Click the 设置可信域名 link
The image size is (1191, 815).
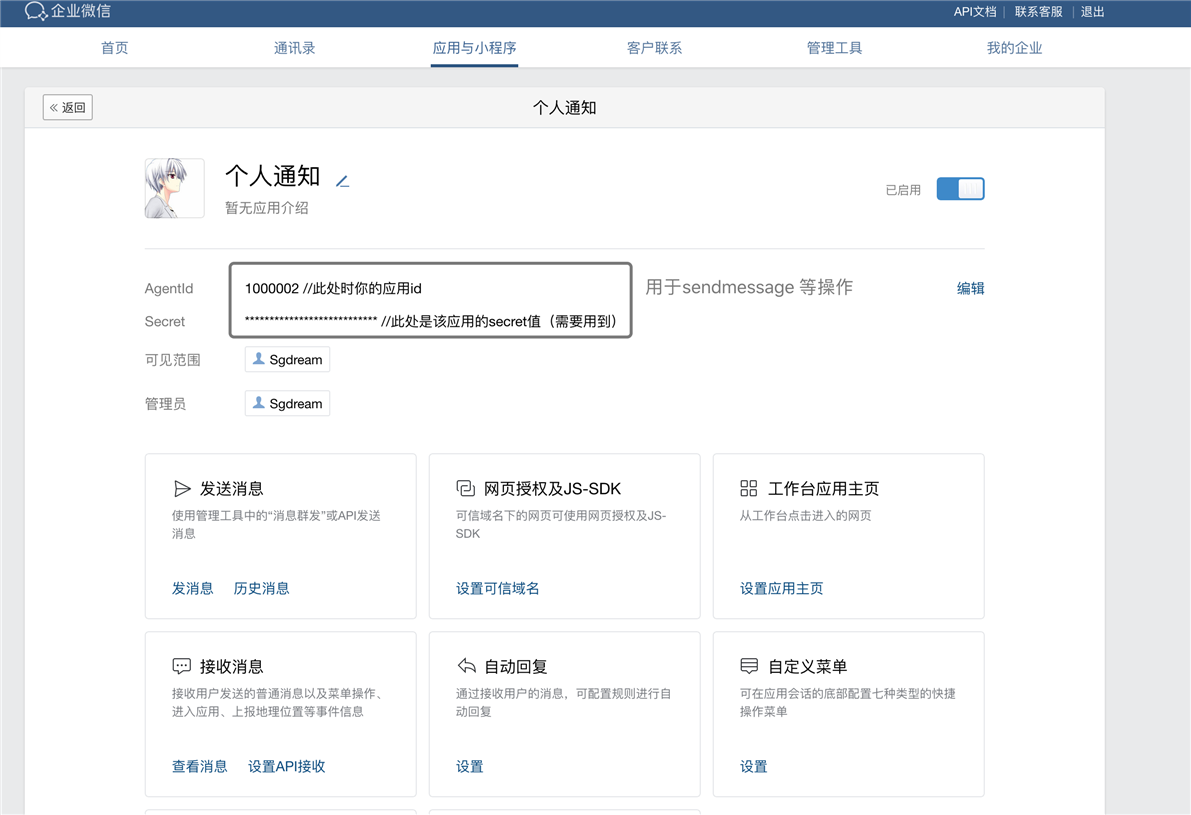pyautogui.click(x=498, y=588)
